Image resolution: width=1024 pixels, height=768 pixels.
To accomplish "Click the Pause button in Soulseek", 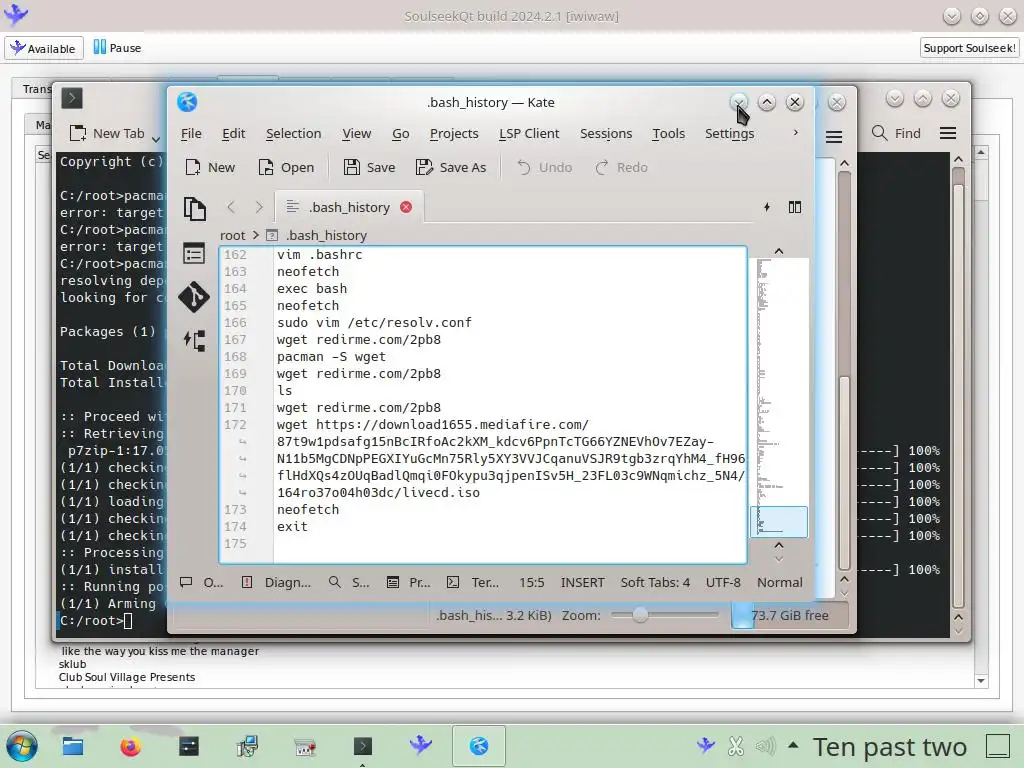I will coord(118,48).
